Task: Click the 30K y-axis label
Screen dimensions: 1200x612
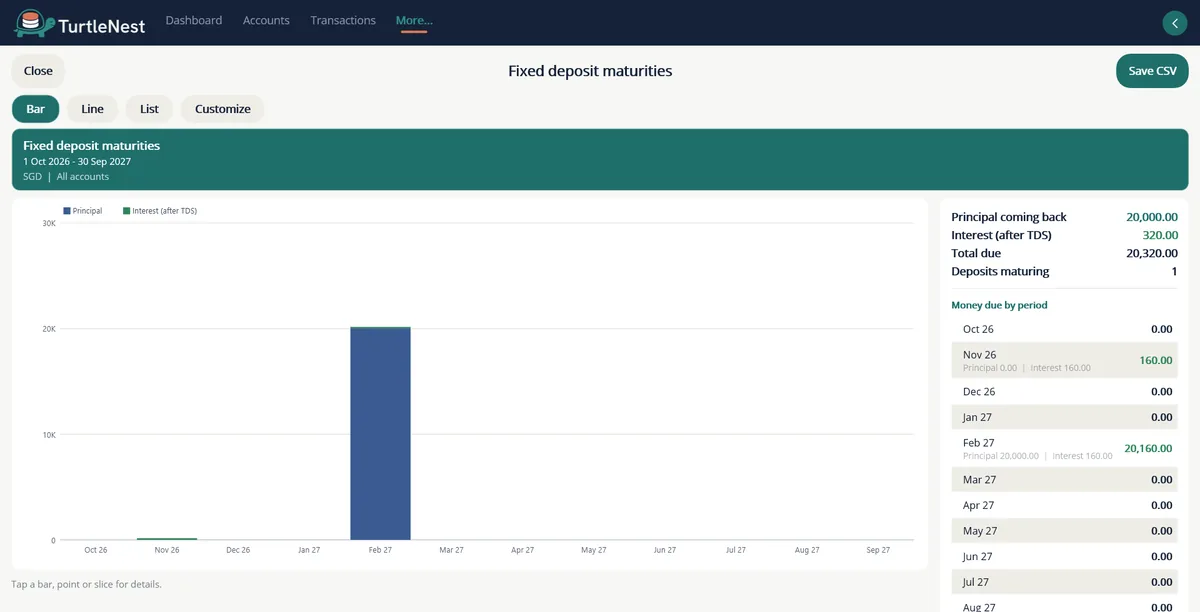Action: tap(49, 223)
